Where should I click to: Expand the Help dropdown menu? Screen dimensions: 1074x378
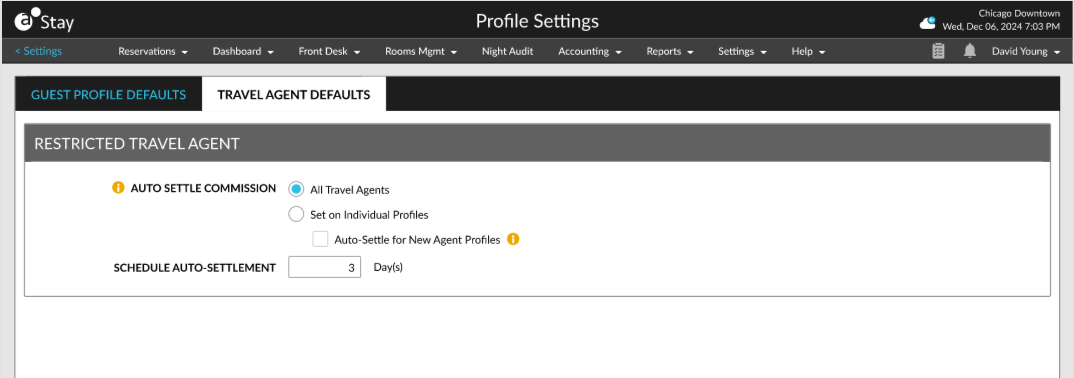(x=808, y=51)
